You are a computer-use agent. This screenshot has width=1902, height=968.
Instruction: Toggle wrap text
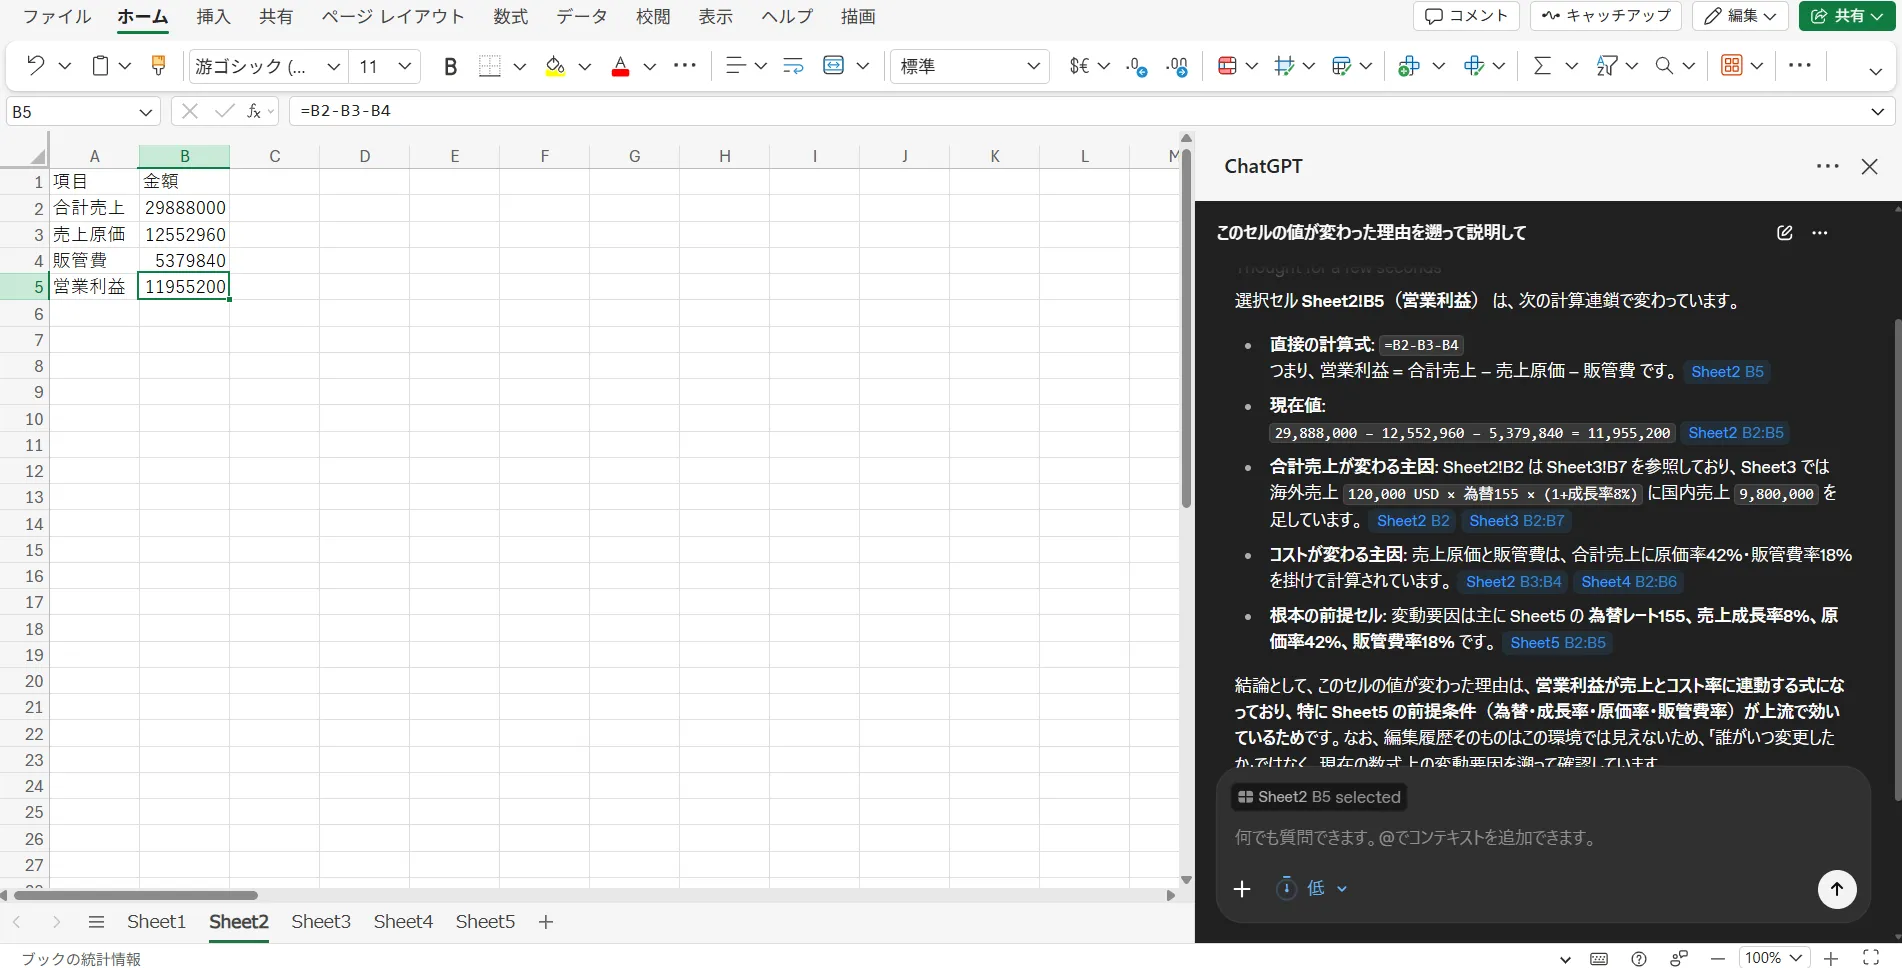(793, 66)
